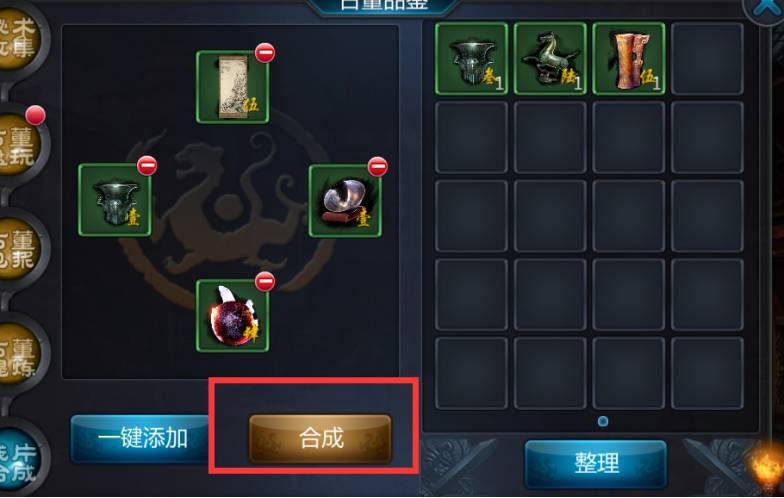Viewport: 784px width, 498px height.
Task: Pick the bronze vessel 叁 in the inventory
Action: coord(472,58)
